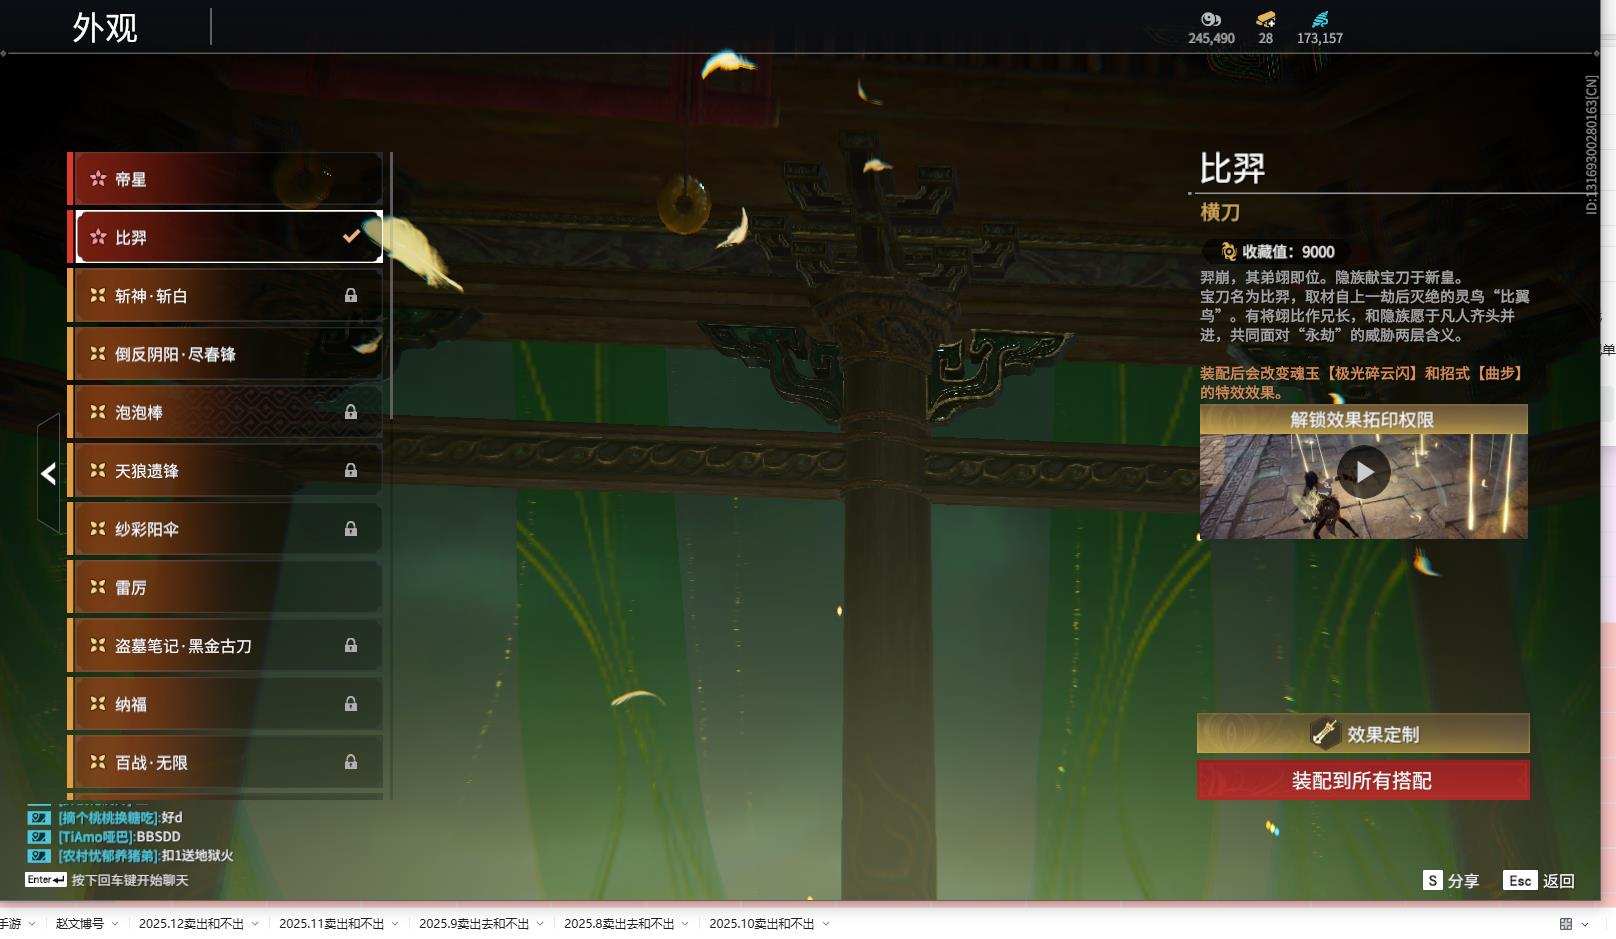Click the collection value icon beside 收藏值
This screenshot has height=939, width=1616.
[x=1229, y=252]
